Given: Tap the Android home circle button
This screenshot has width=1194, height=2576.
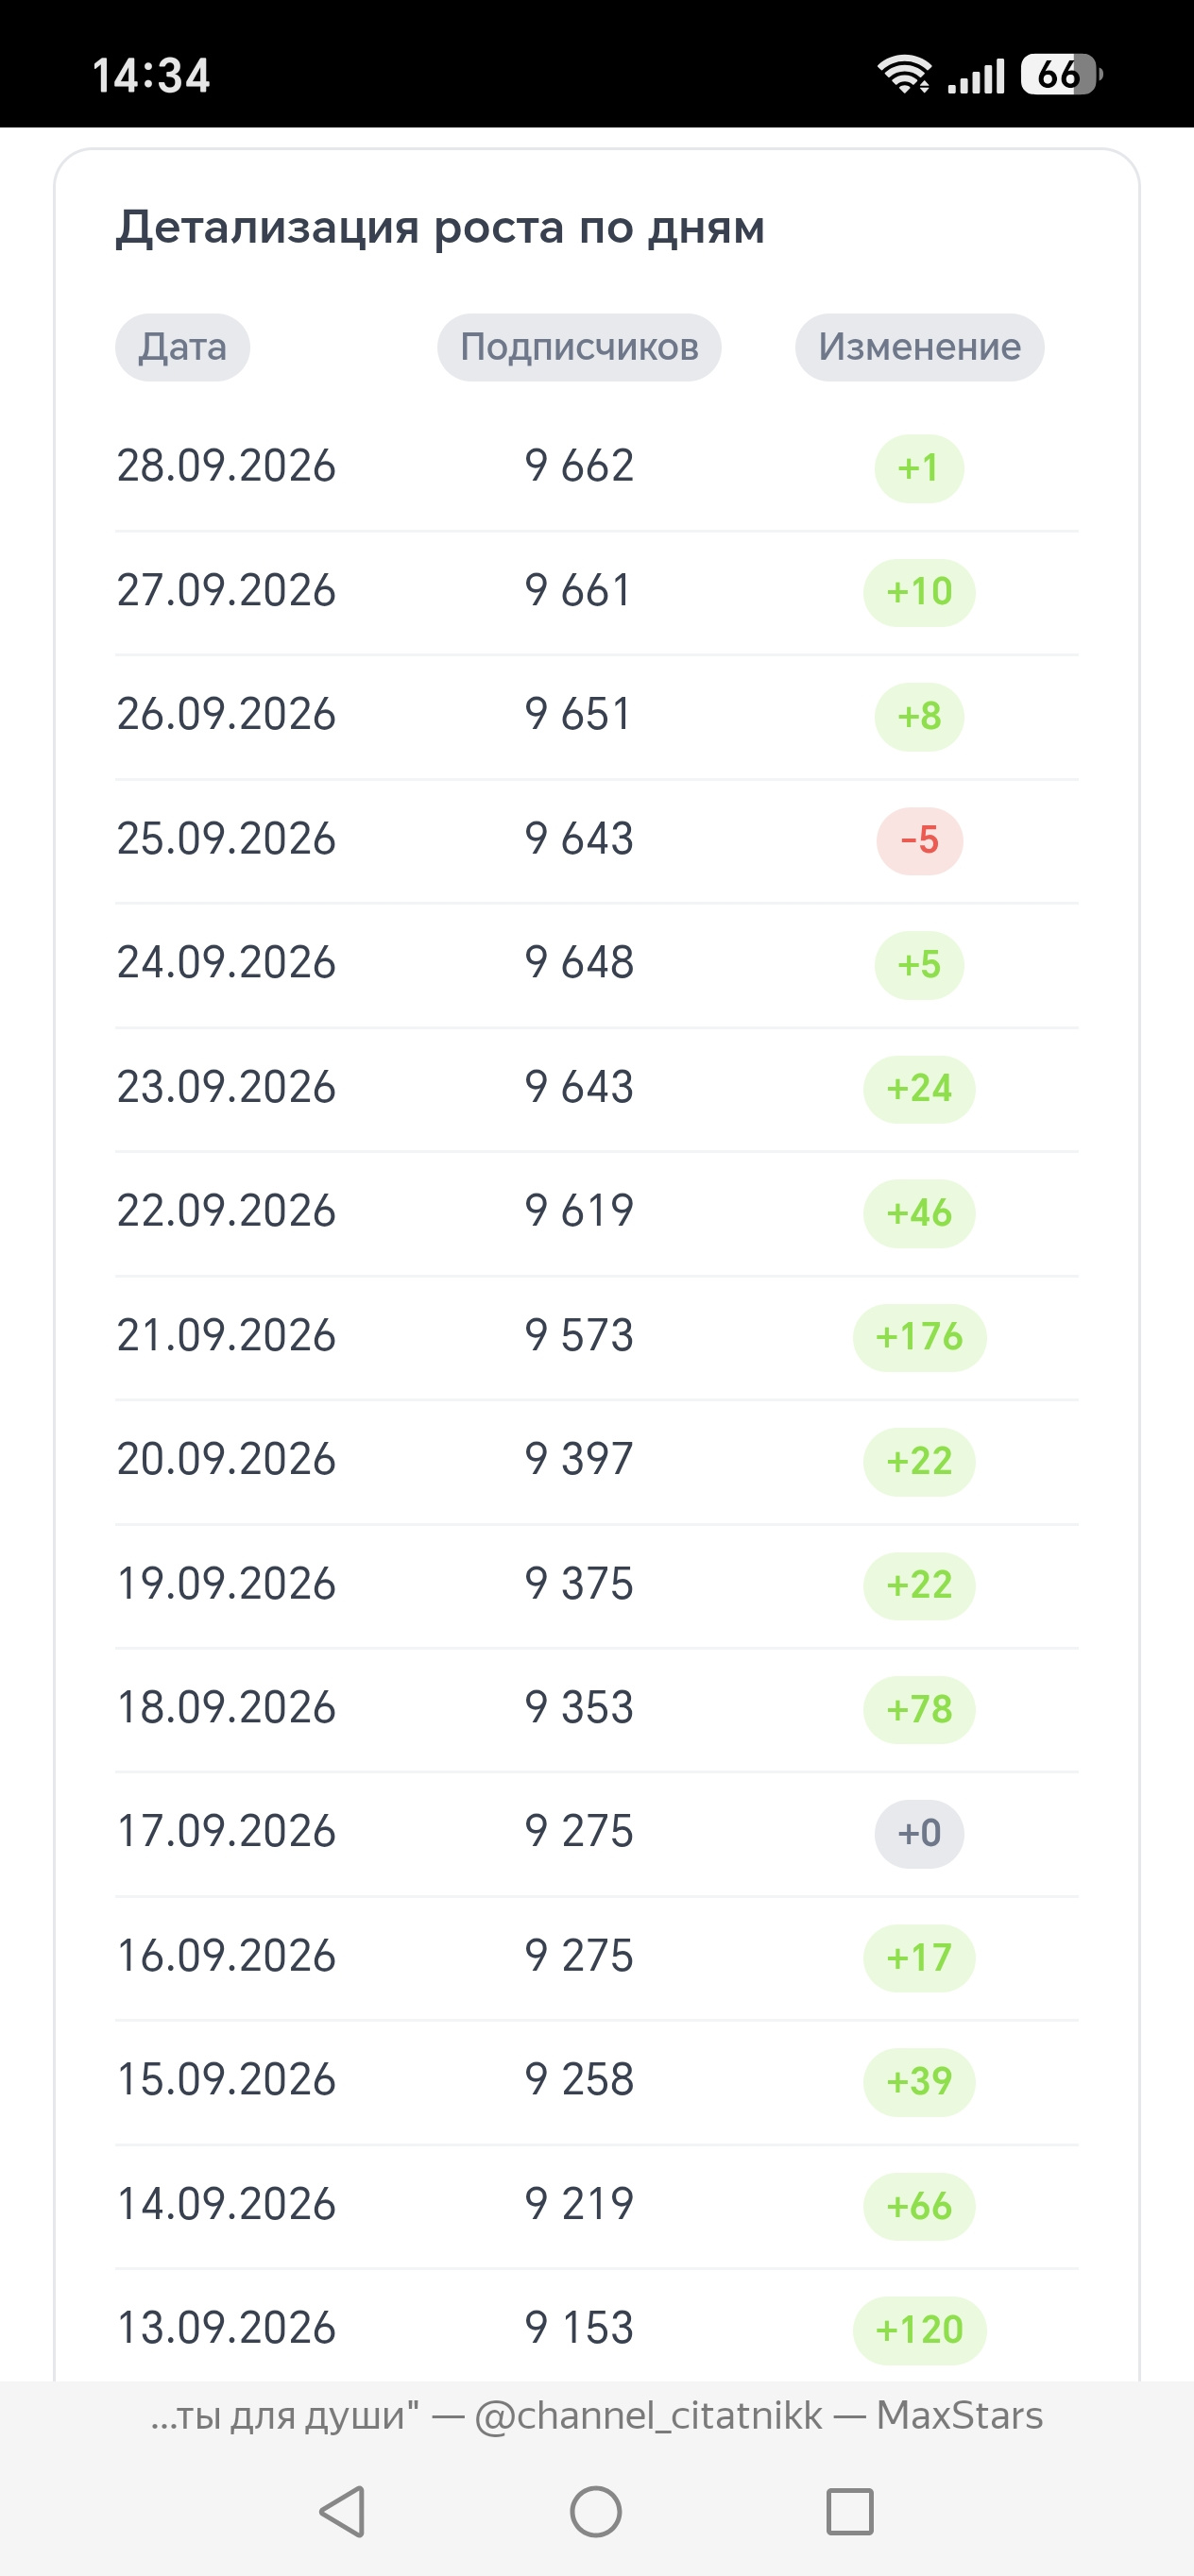Looking at the screenshot, I should click(596, 2511).
